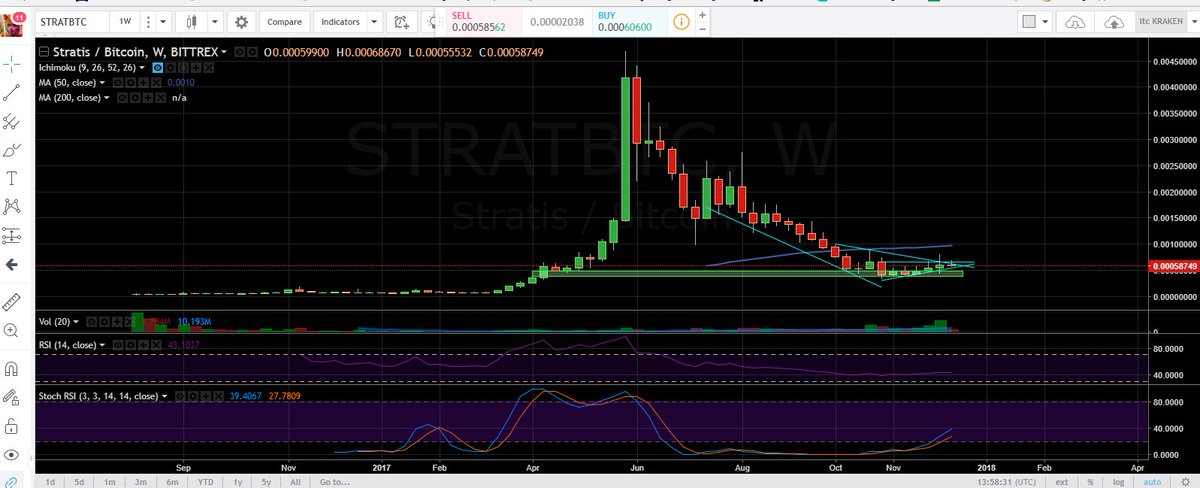1200x488 pixels.
Task: Toggle Ichimoku indicator visibility eye
Action: pos(158,68)
